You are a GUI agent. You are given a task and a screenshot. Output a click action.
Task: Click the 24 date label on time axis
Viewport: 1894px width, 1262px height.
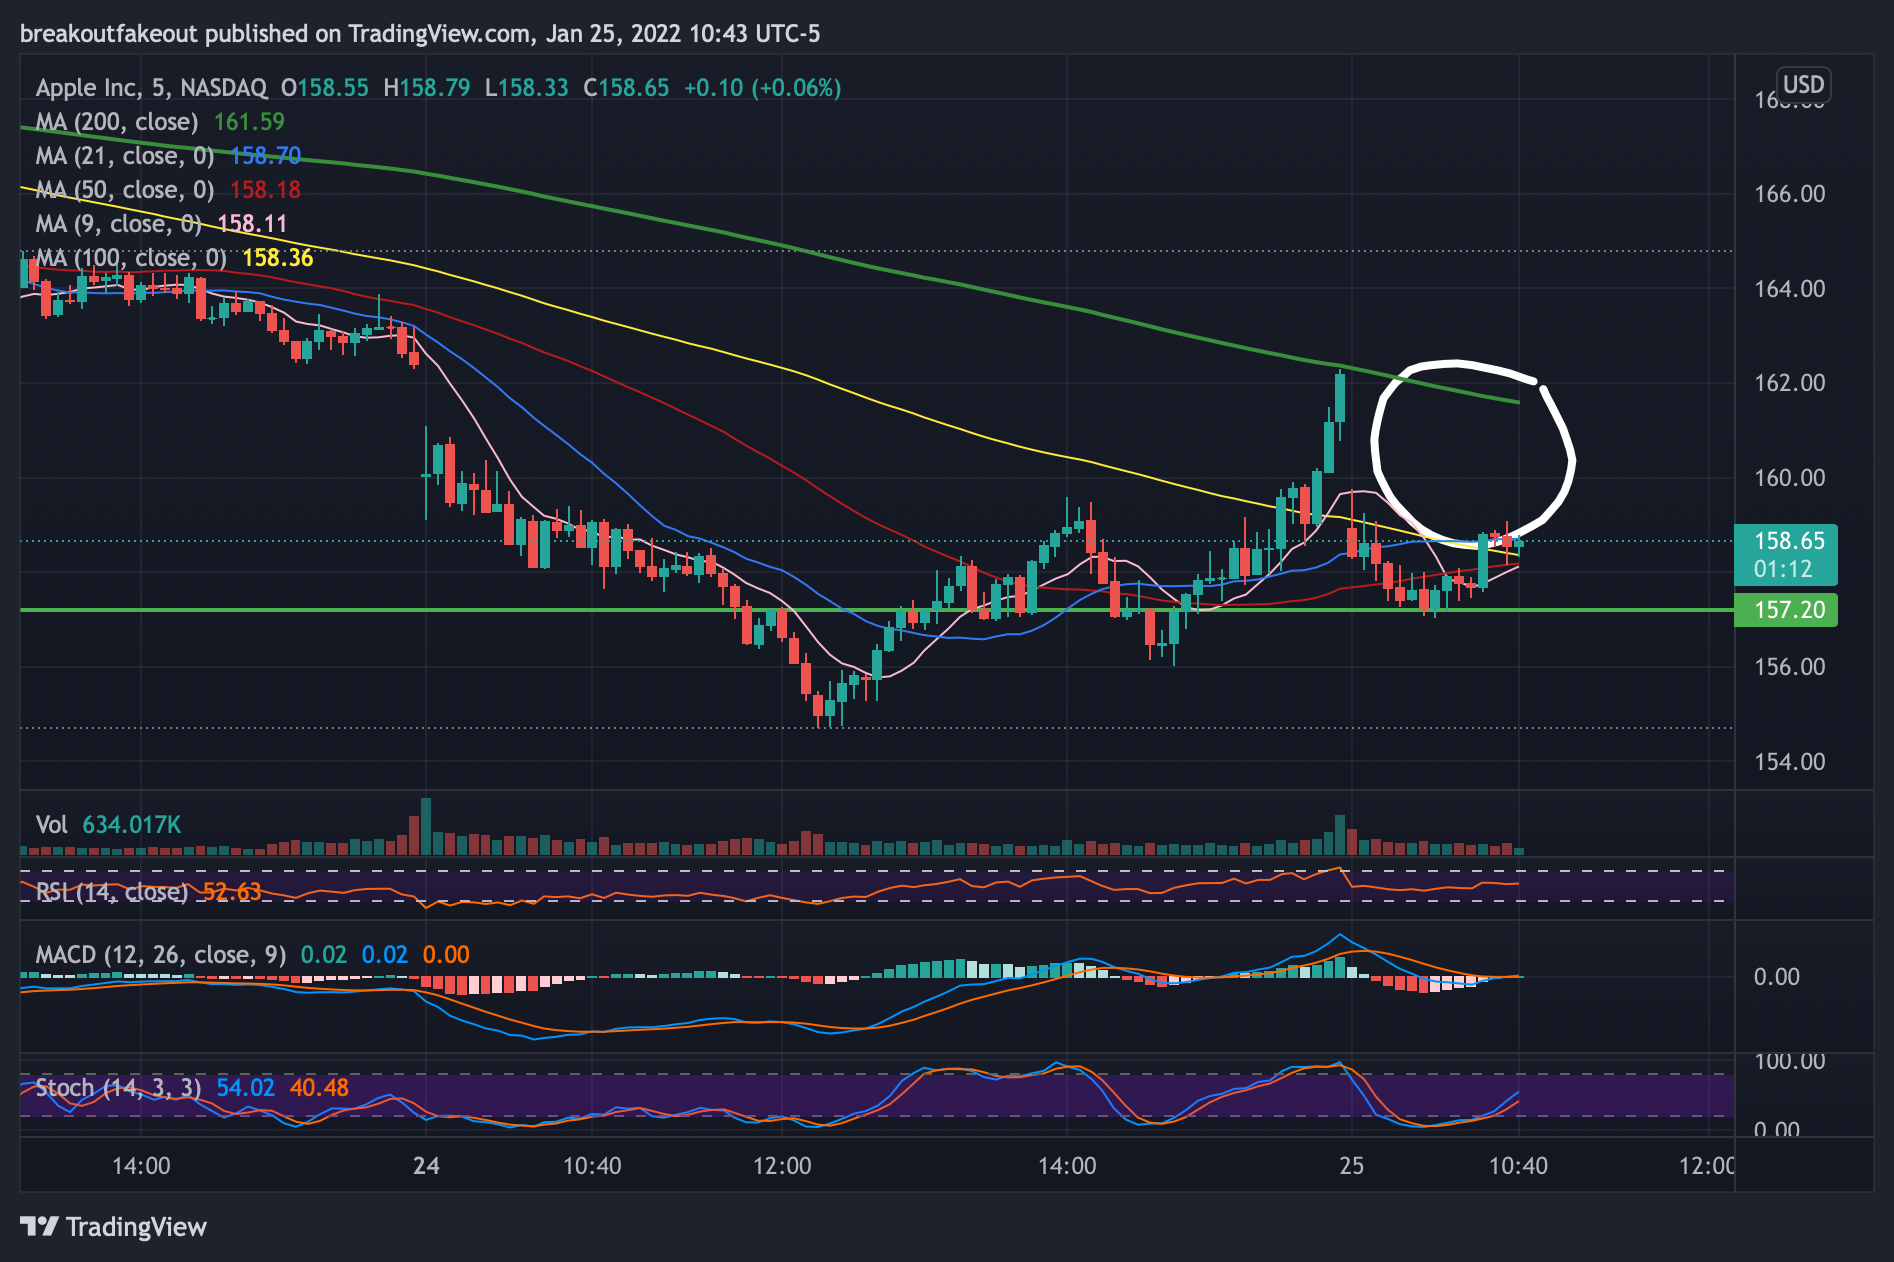pos(426,1166)
